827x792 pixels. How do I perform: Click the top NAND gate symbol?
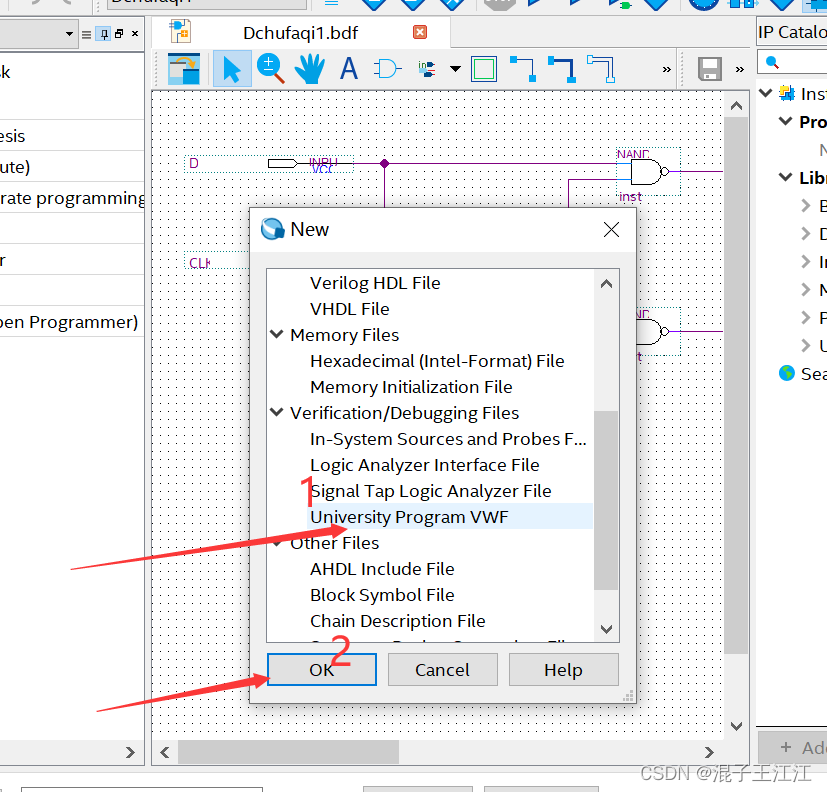tap(650, 172)
